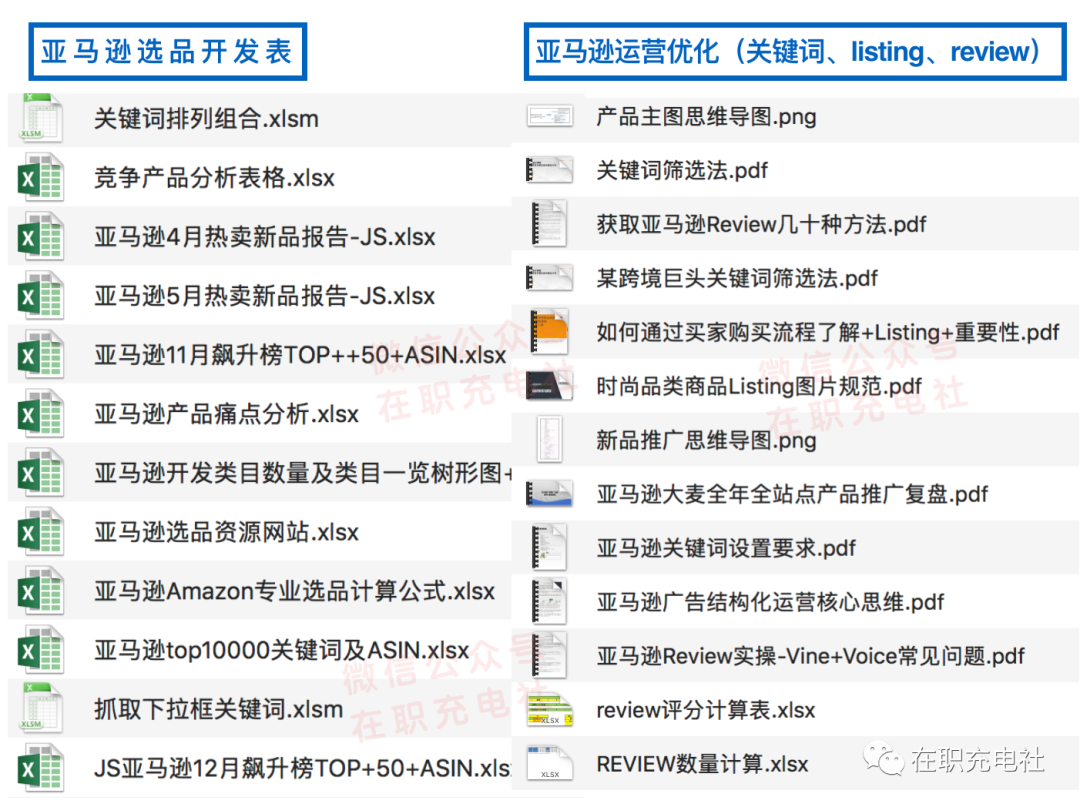This screenshot has width=1080, height=807.
Task: Click the file name 亚马逊选品资源网站.xlsx
Action: (227, 533)
